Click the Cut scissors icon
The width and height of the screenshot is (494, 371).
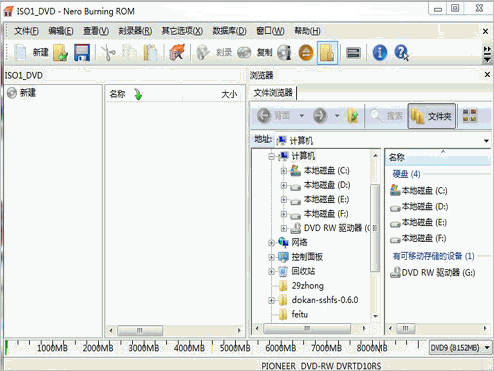click(108, 52)
